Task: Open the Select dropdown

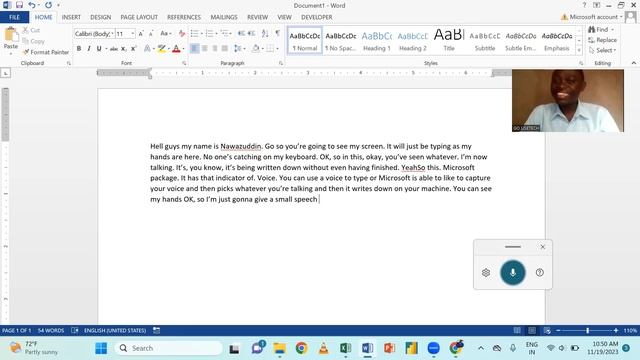Action: pyautogui.click(x=602, y=50)
